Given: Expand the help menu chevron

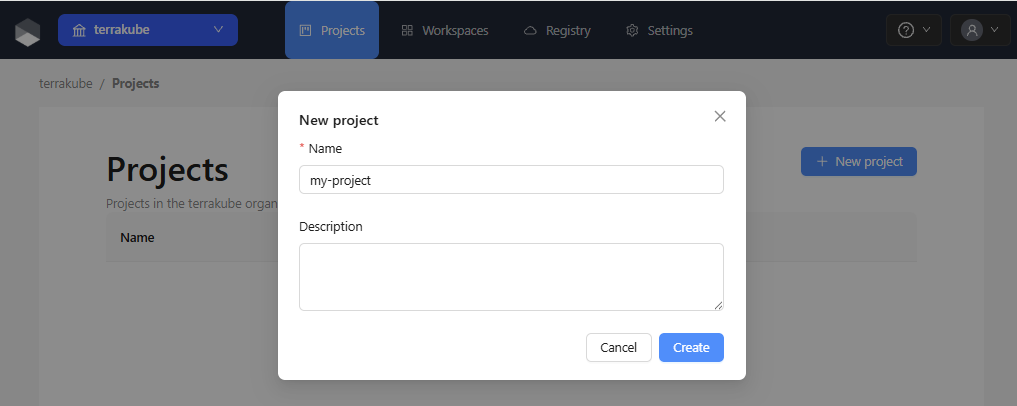Looking at the screenshot, I should (x=926, y=30).
